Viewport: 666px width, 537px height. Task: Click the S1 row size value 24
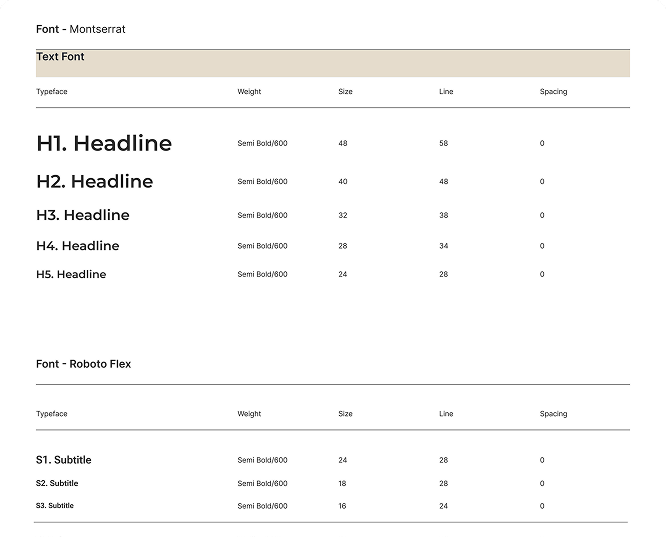point(343,460)
